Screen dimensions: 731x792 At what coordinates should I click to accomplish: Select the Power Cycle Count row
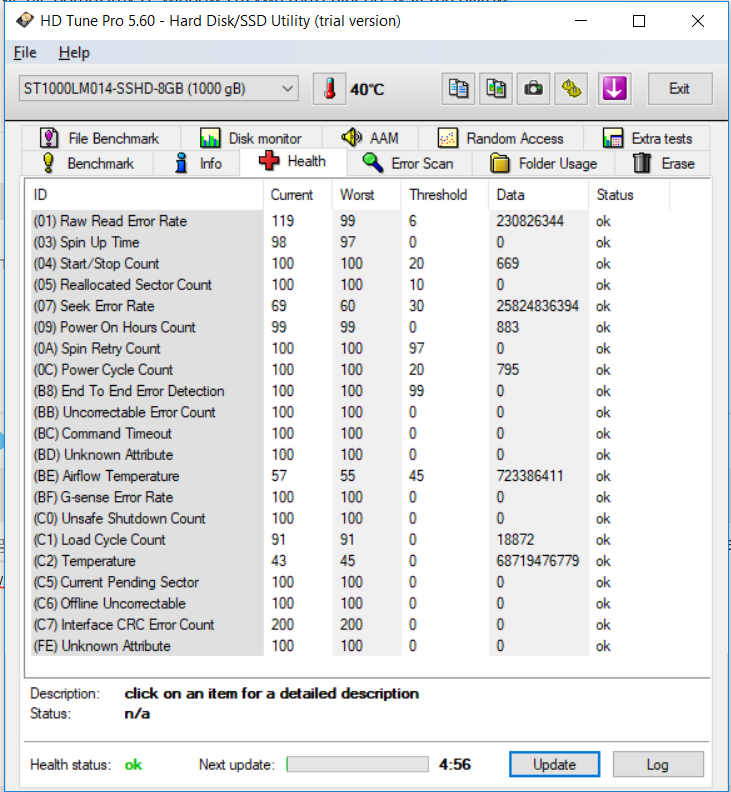click(350, 370)
